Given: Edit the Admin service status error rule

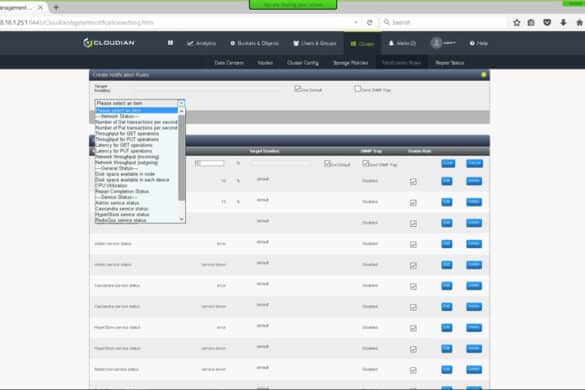Looking at the screenshot, I should click(447, 244).
